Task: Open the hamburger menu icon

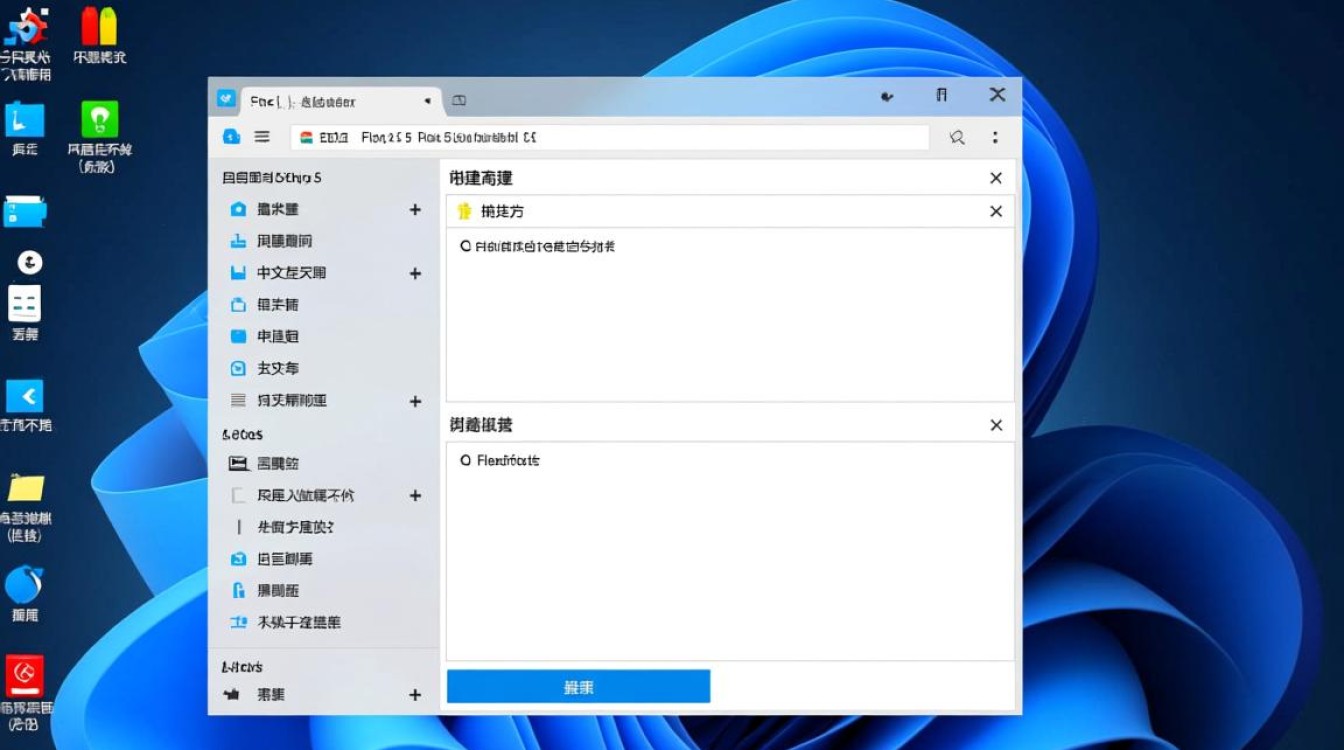Action: [x=260, y=137]
